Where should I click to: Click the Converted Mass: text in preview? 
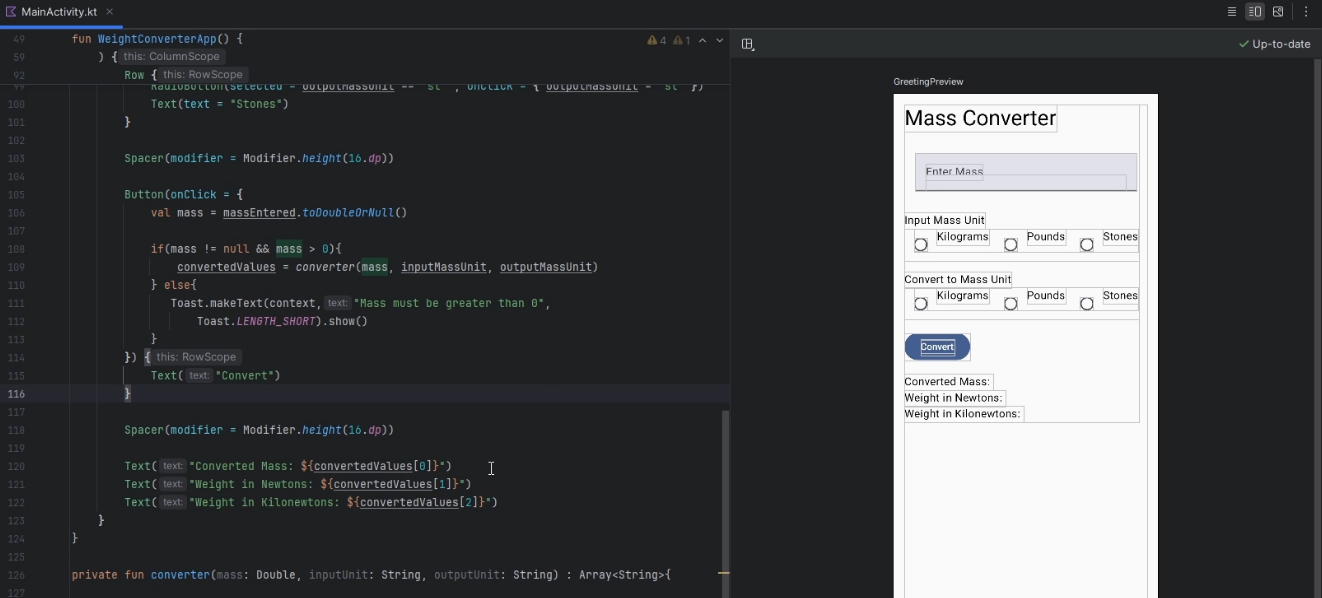coord(948,382)
